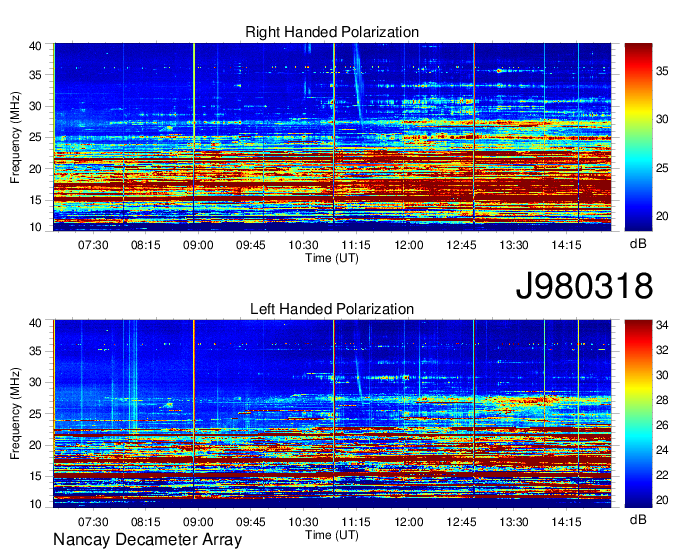Click 30 MHz frequency tick of Left Handed plot
This screenshot has height=552, width=680.
pyautogui.click(x=35, y=382)
